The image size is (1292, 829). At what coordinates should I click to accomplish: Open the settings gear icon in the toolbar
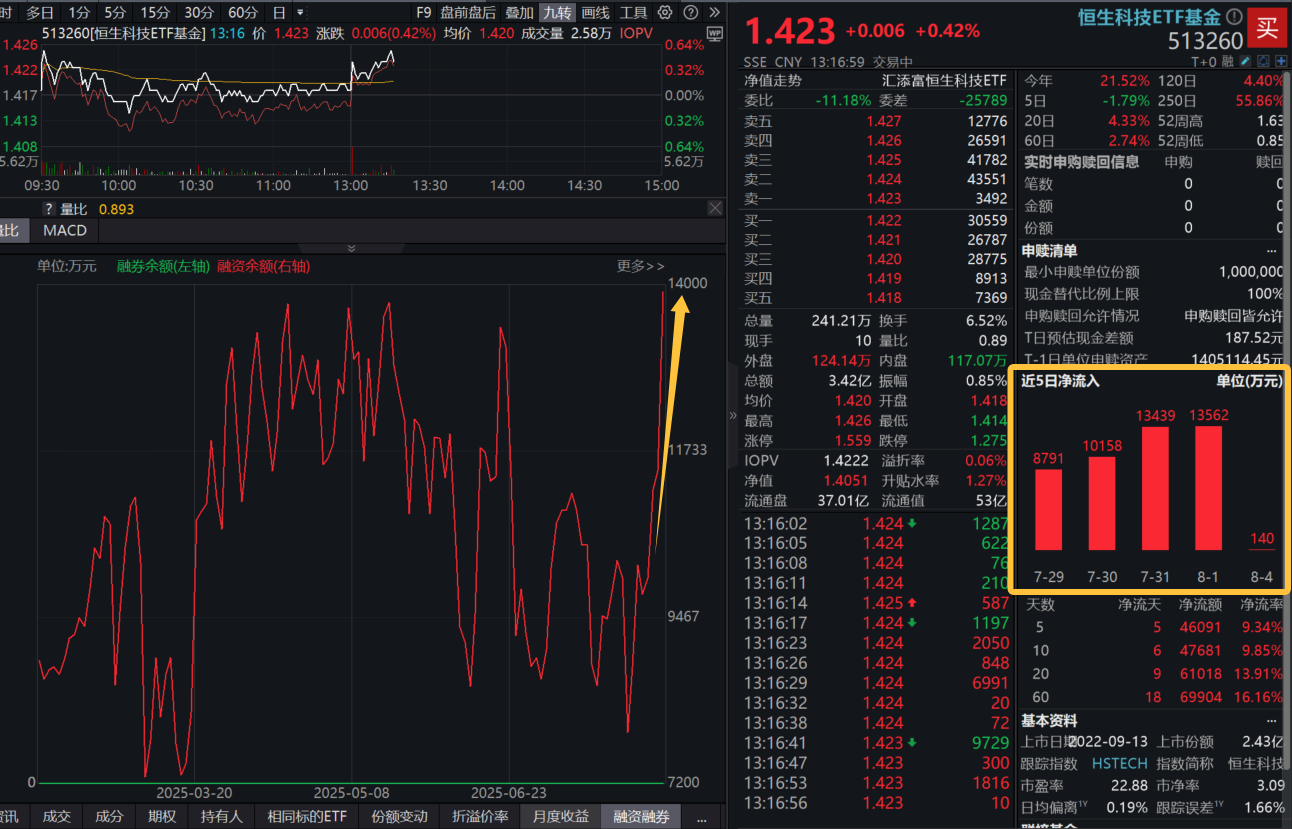click(x=664, y=13)
